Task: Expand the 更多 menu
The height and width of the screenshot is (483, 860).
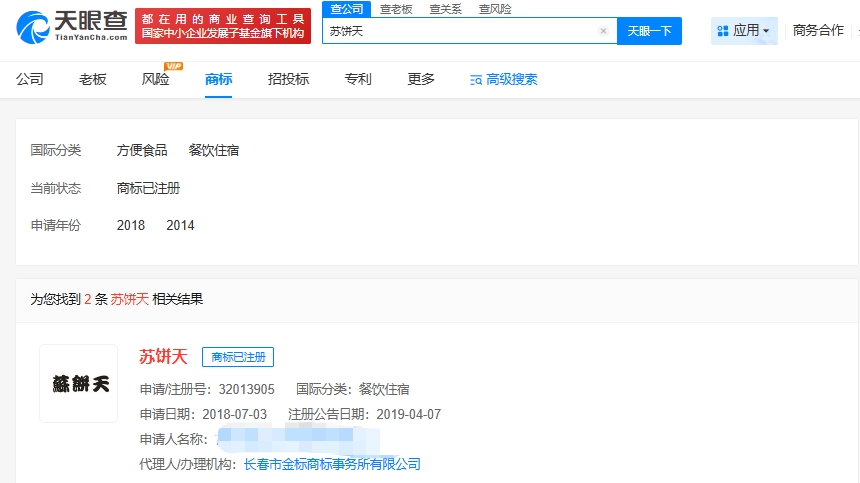Action: click(421, 79)
